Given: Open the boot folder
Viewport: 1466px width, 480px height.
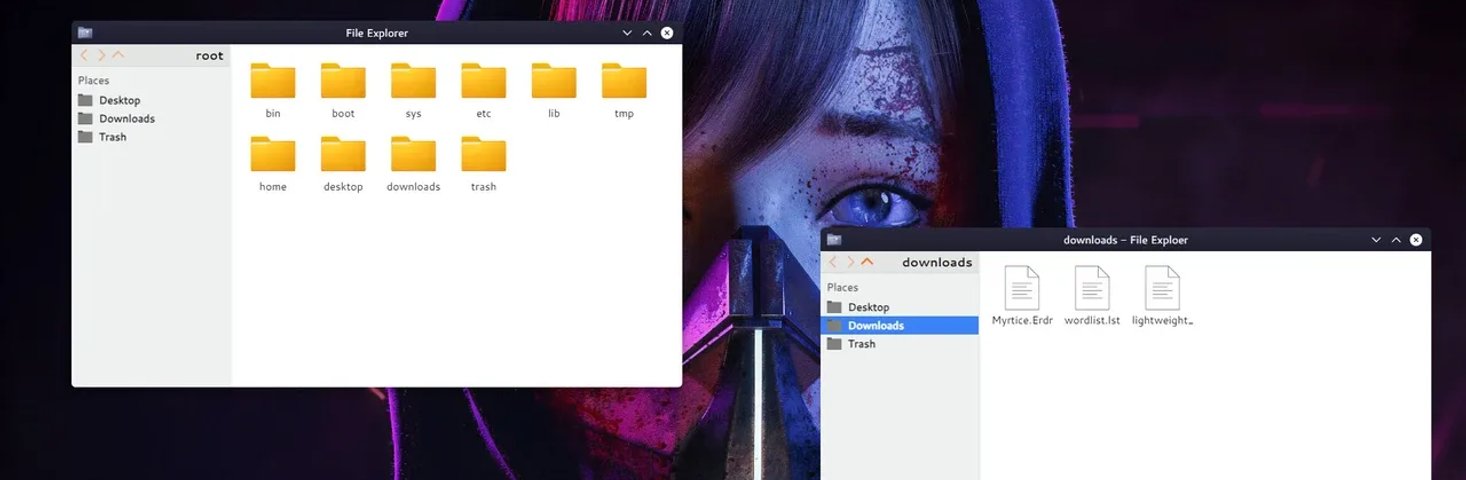Looking at the screenshot, I should pyautogui.click(x=343, y=81).
